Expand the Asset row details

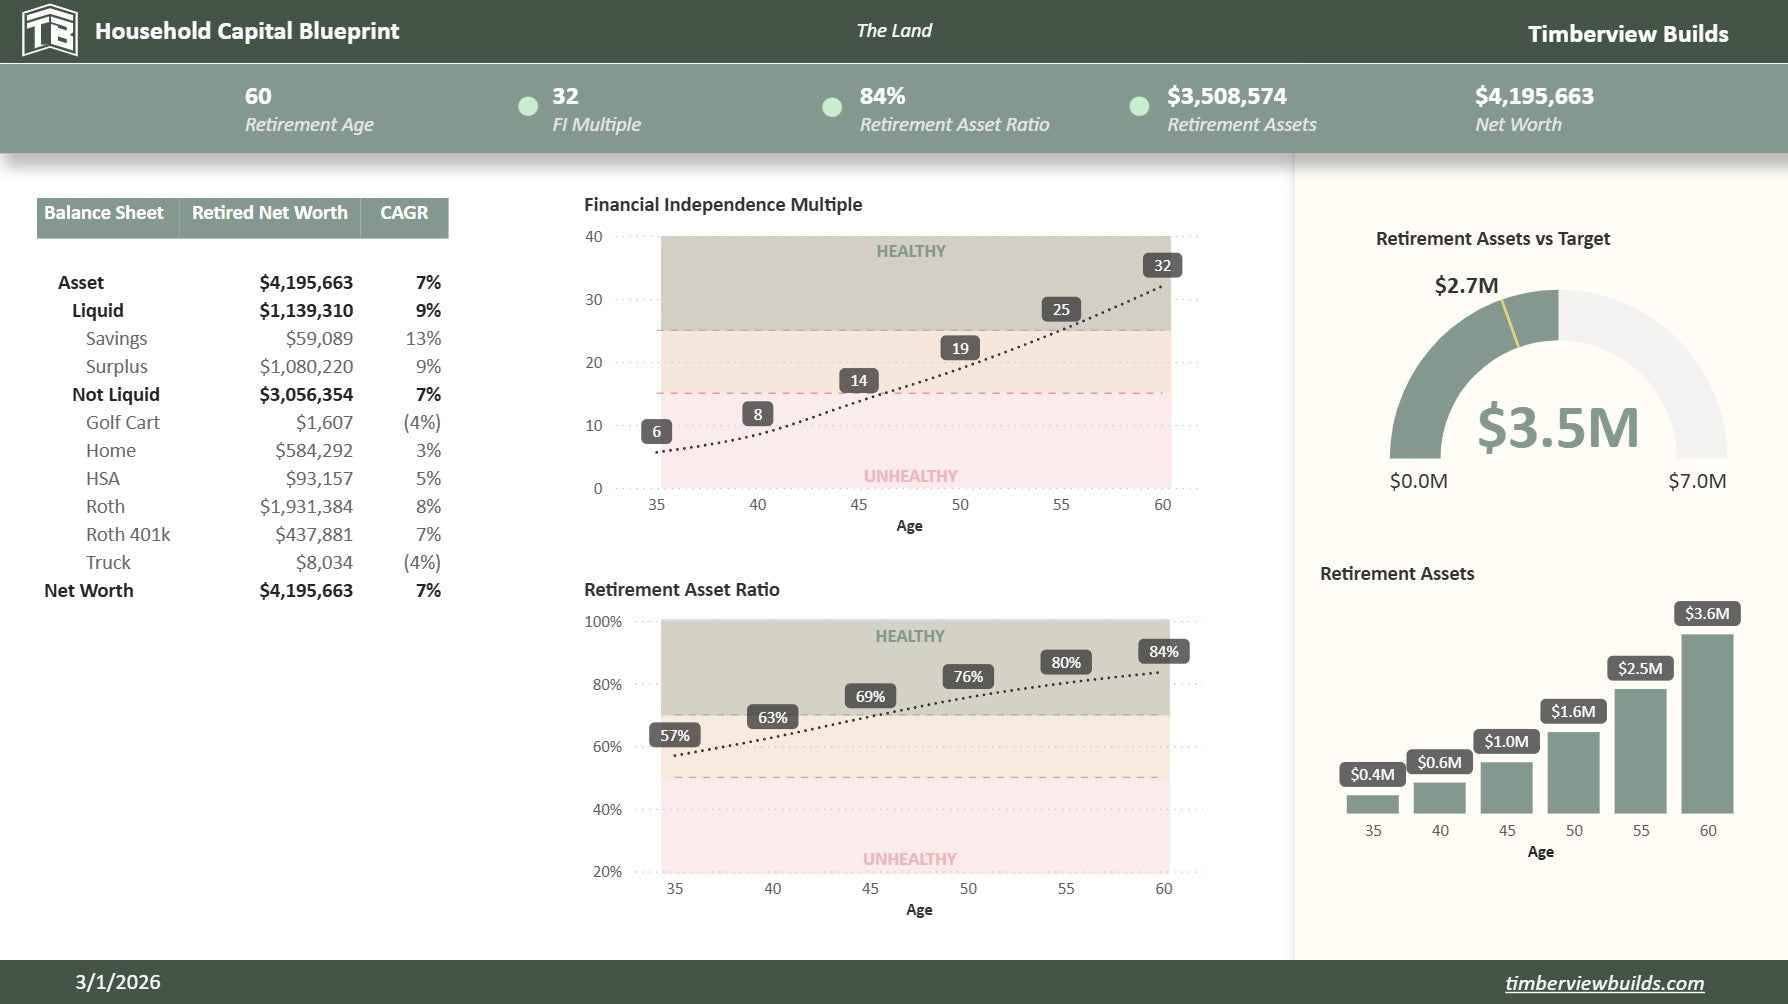(83, 282)
